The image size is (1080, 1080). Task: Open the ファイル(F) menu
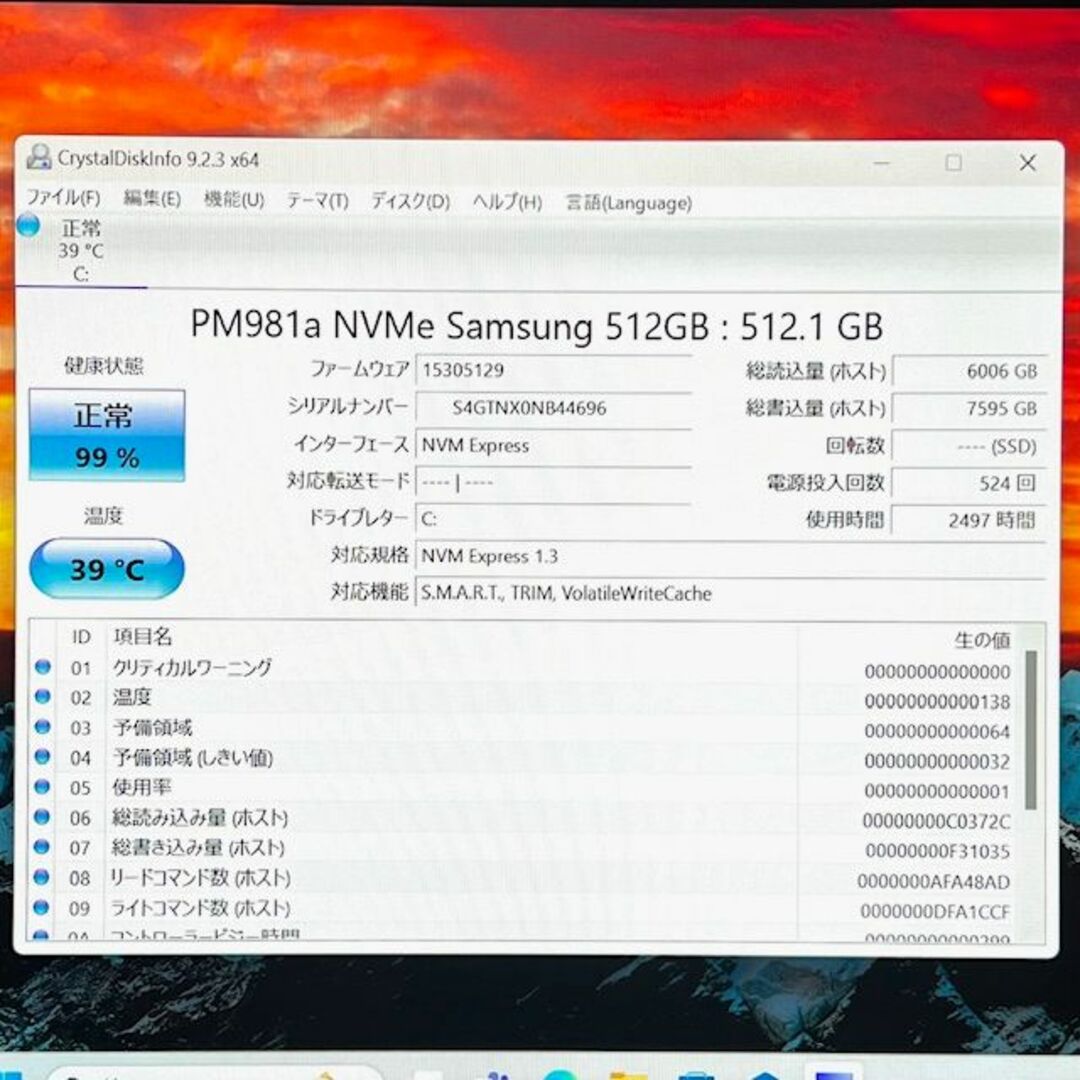(x=63, y=198)
